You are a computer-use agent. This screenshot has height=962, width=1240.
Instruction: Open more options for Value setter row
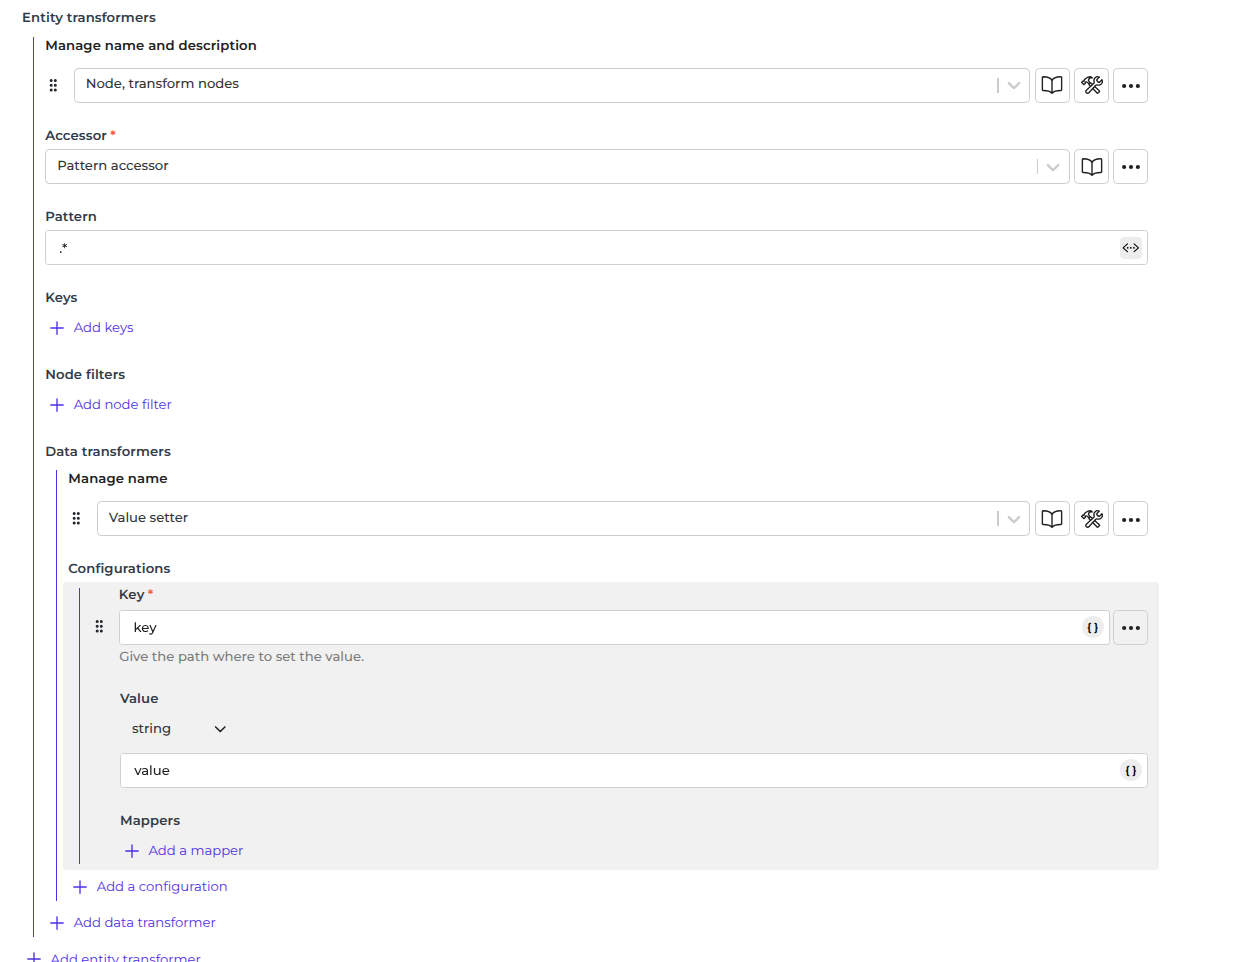(x=1130, y=518)
